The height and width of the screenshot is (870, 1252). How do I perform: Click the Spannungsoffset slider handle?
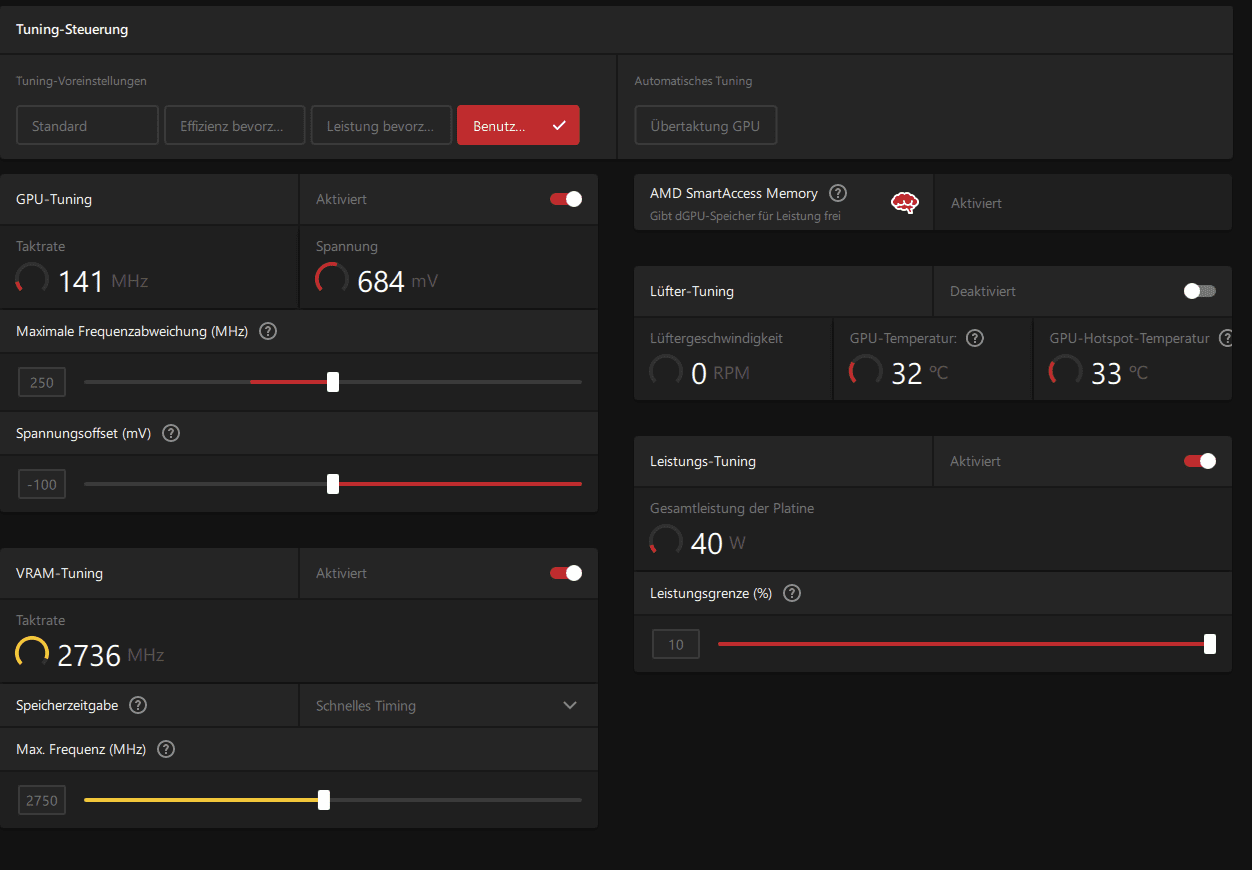(x=333, y=484)
